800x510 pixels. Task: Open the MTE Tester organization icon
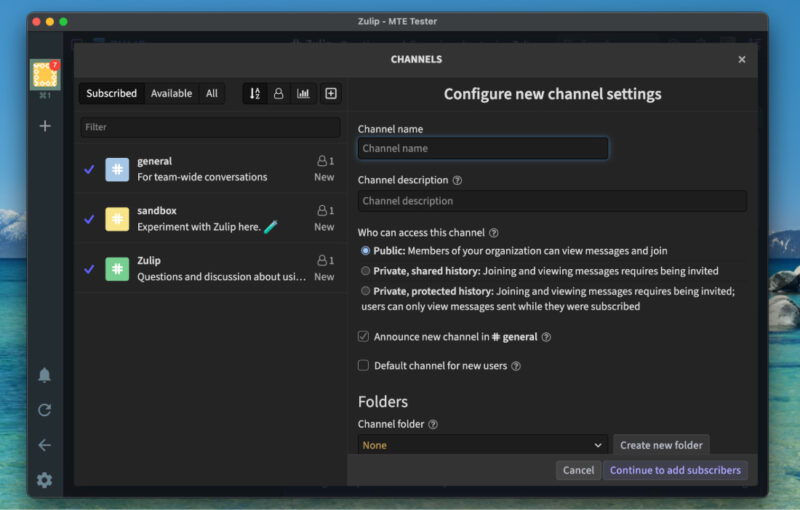click(45, 75)
